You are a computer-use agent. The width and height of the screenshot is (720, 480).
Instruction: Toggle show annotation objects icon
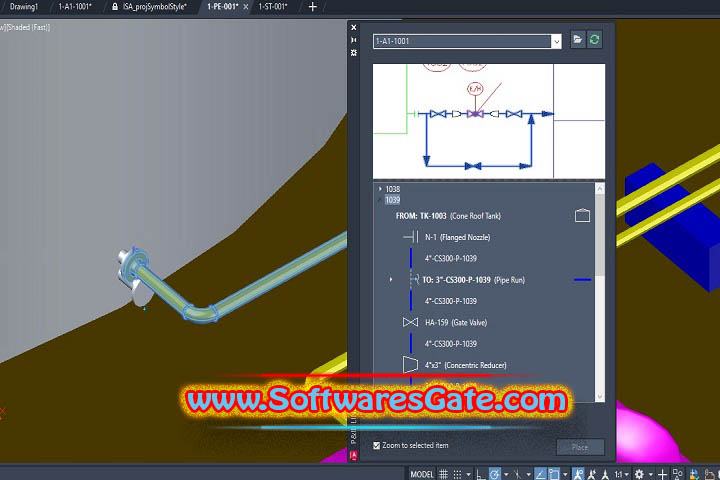pos(578,474)
